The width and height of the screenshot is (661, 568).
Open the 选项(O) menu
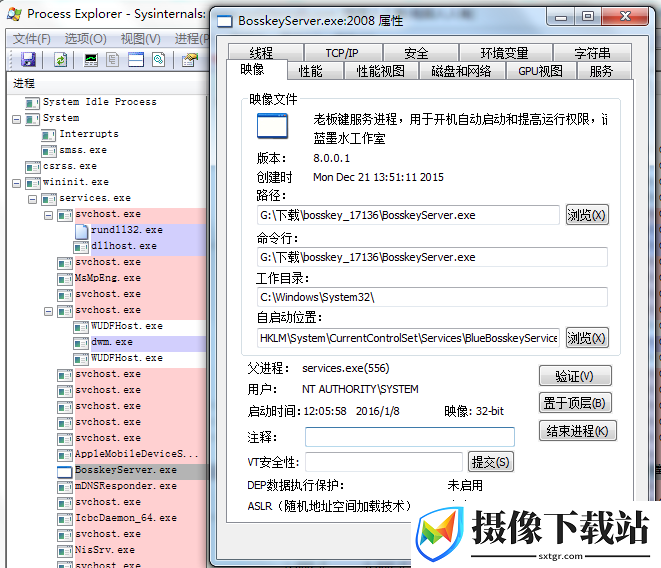(86, 39)
